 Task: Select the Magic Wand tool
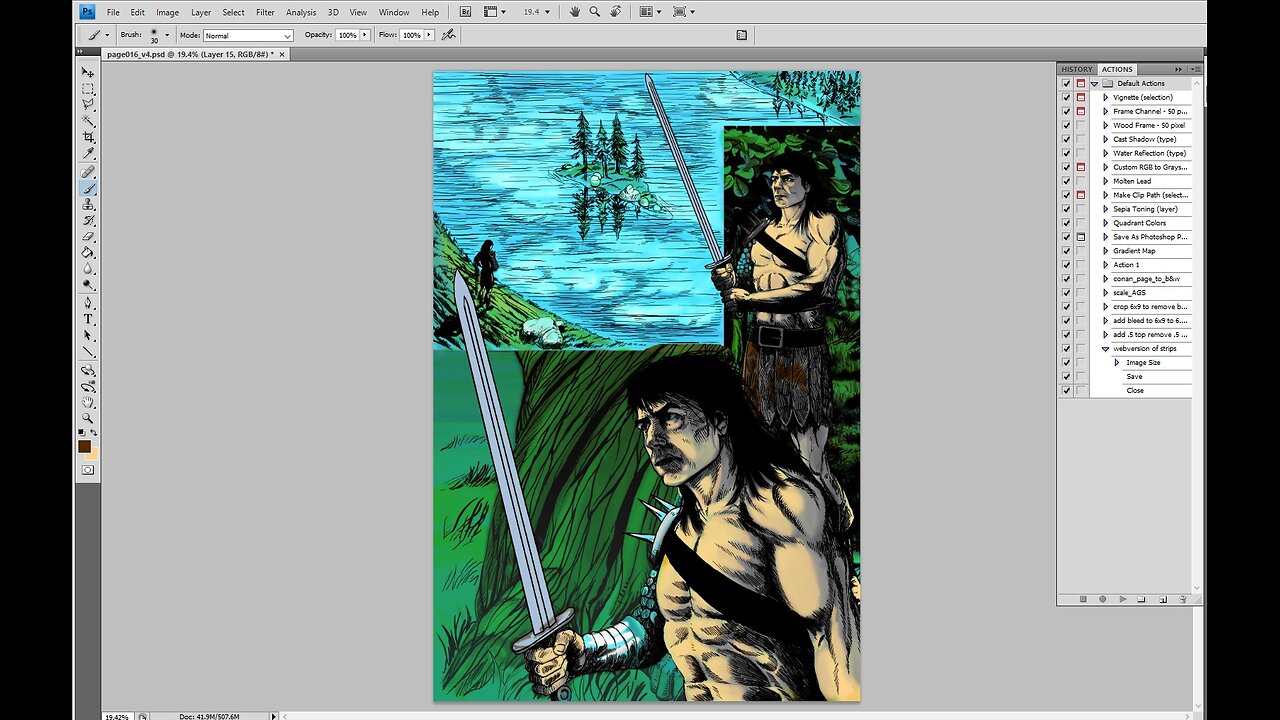[x=88, y=120]
